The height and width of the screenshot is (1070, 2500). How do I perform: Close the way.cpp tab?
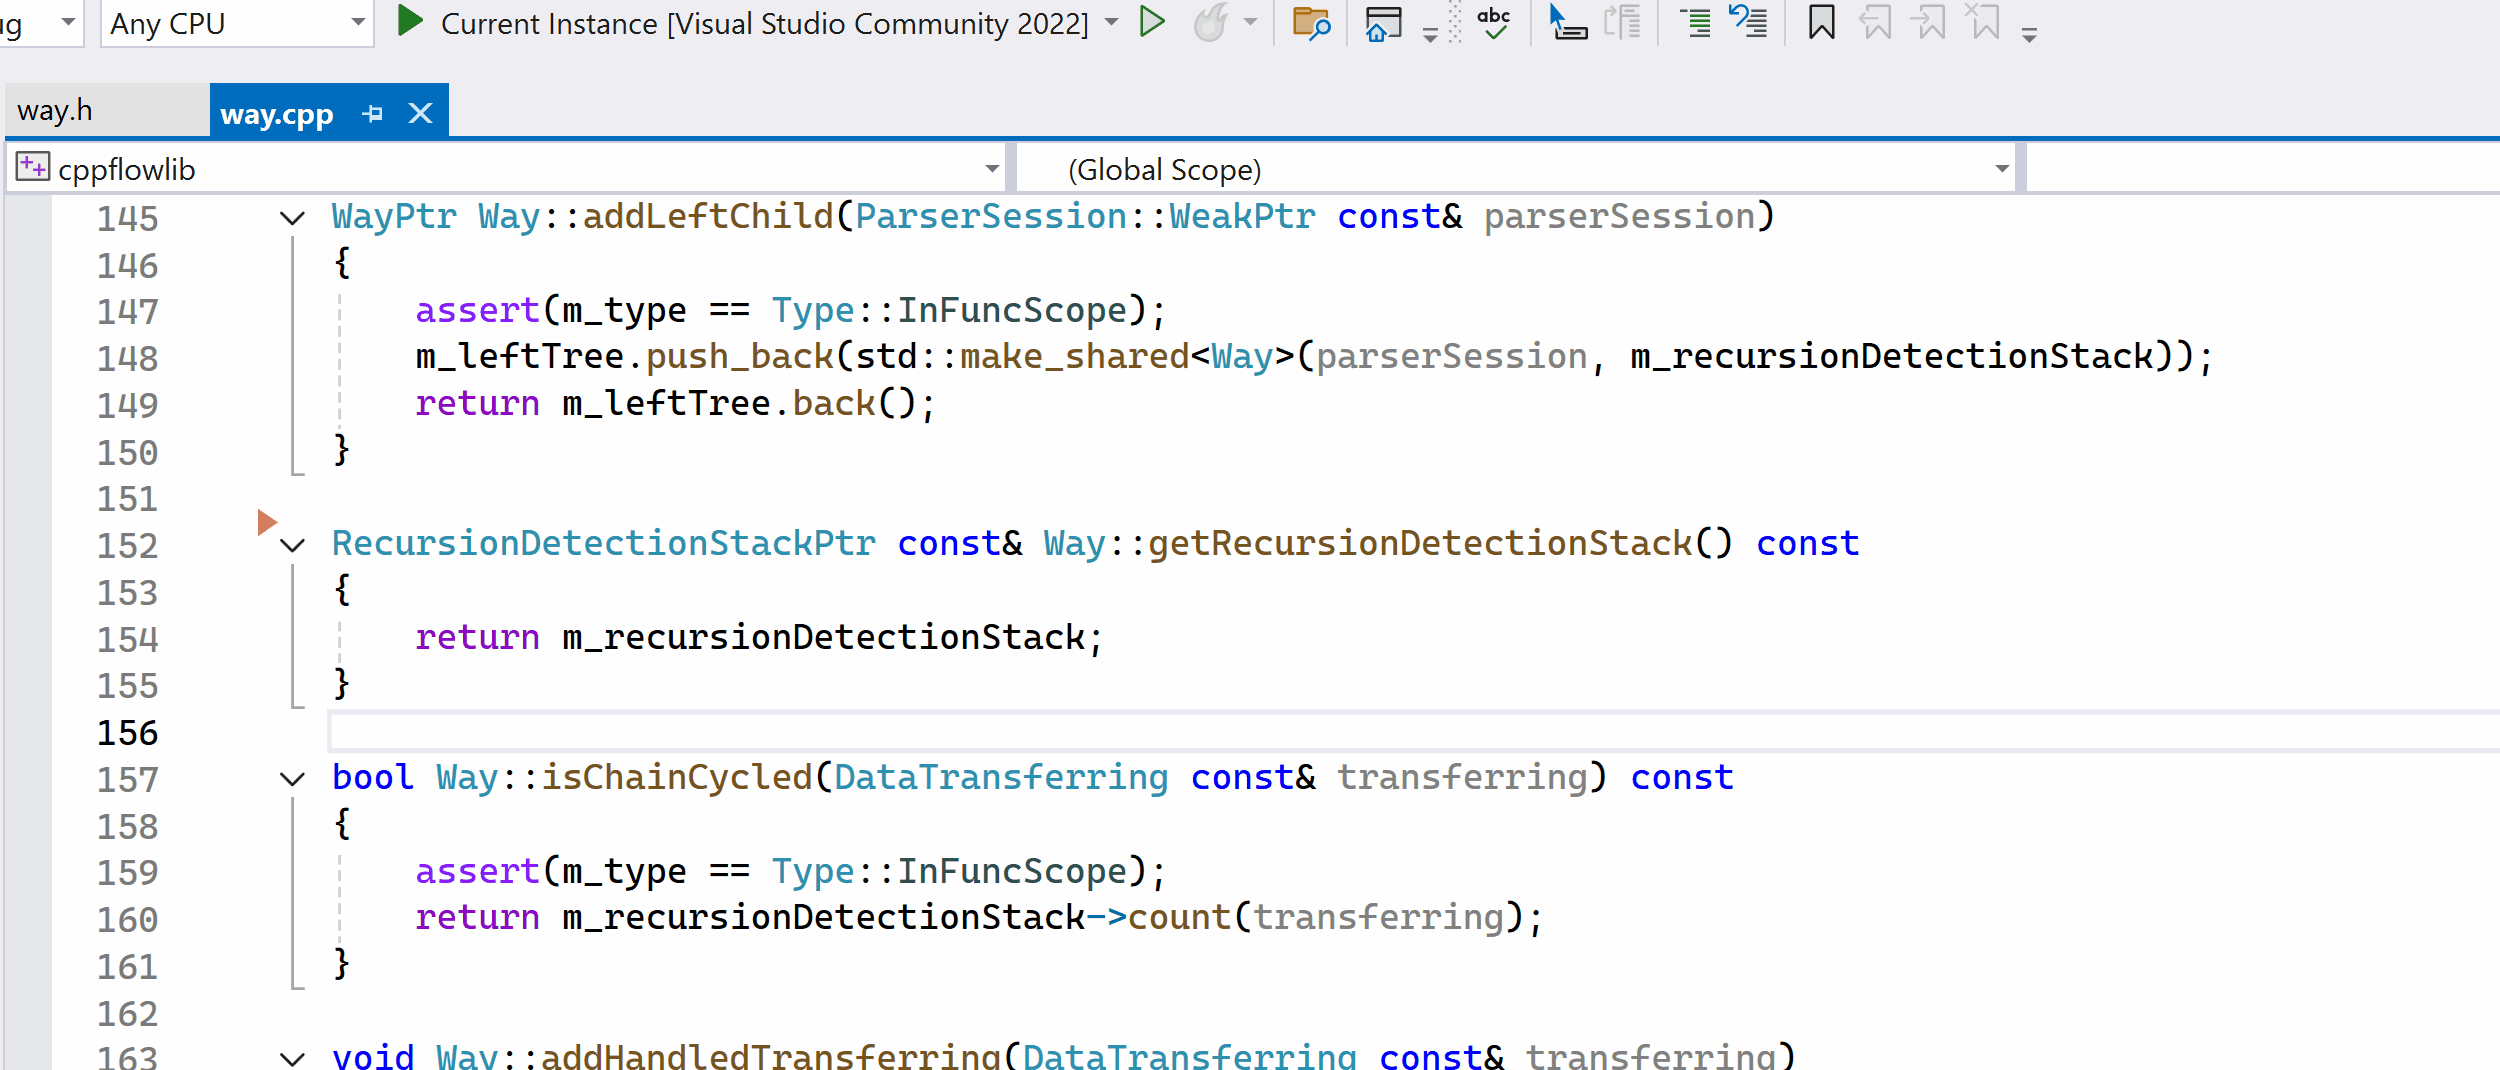pyautogui.click(x=421, y=114)
